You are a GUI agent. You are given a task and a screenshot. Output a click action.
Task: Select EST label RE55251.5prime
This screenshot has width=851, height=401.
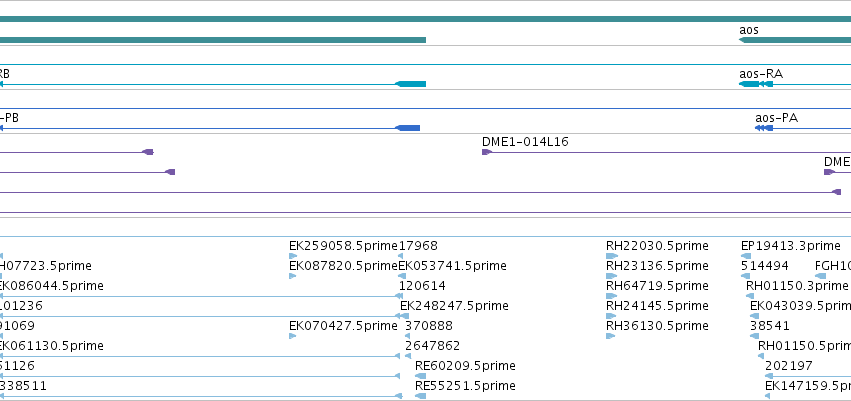(465, 386)
